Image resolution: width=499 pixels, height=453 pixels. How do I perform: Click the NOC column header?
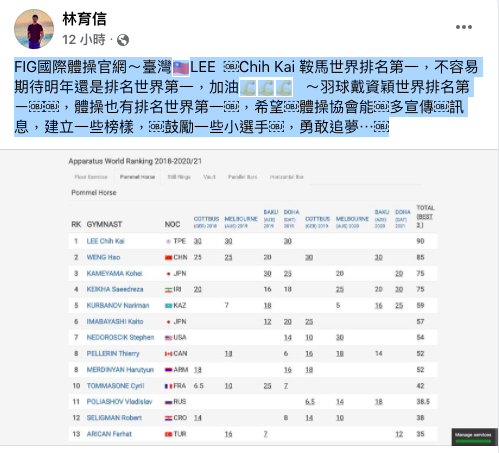point(172,224)
